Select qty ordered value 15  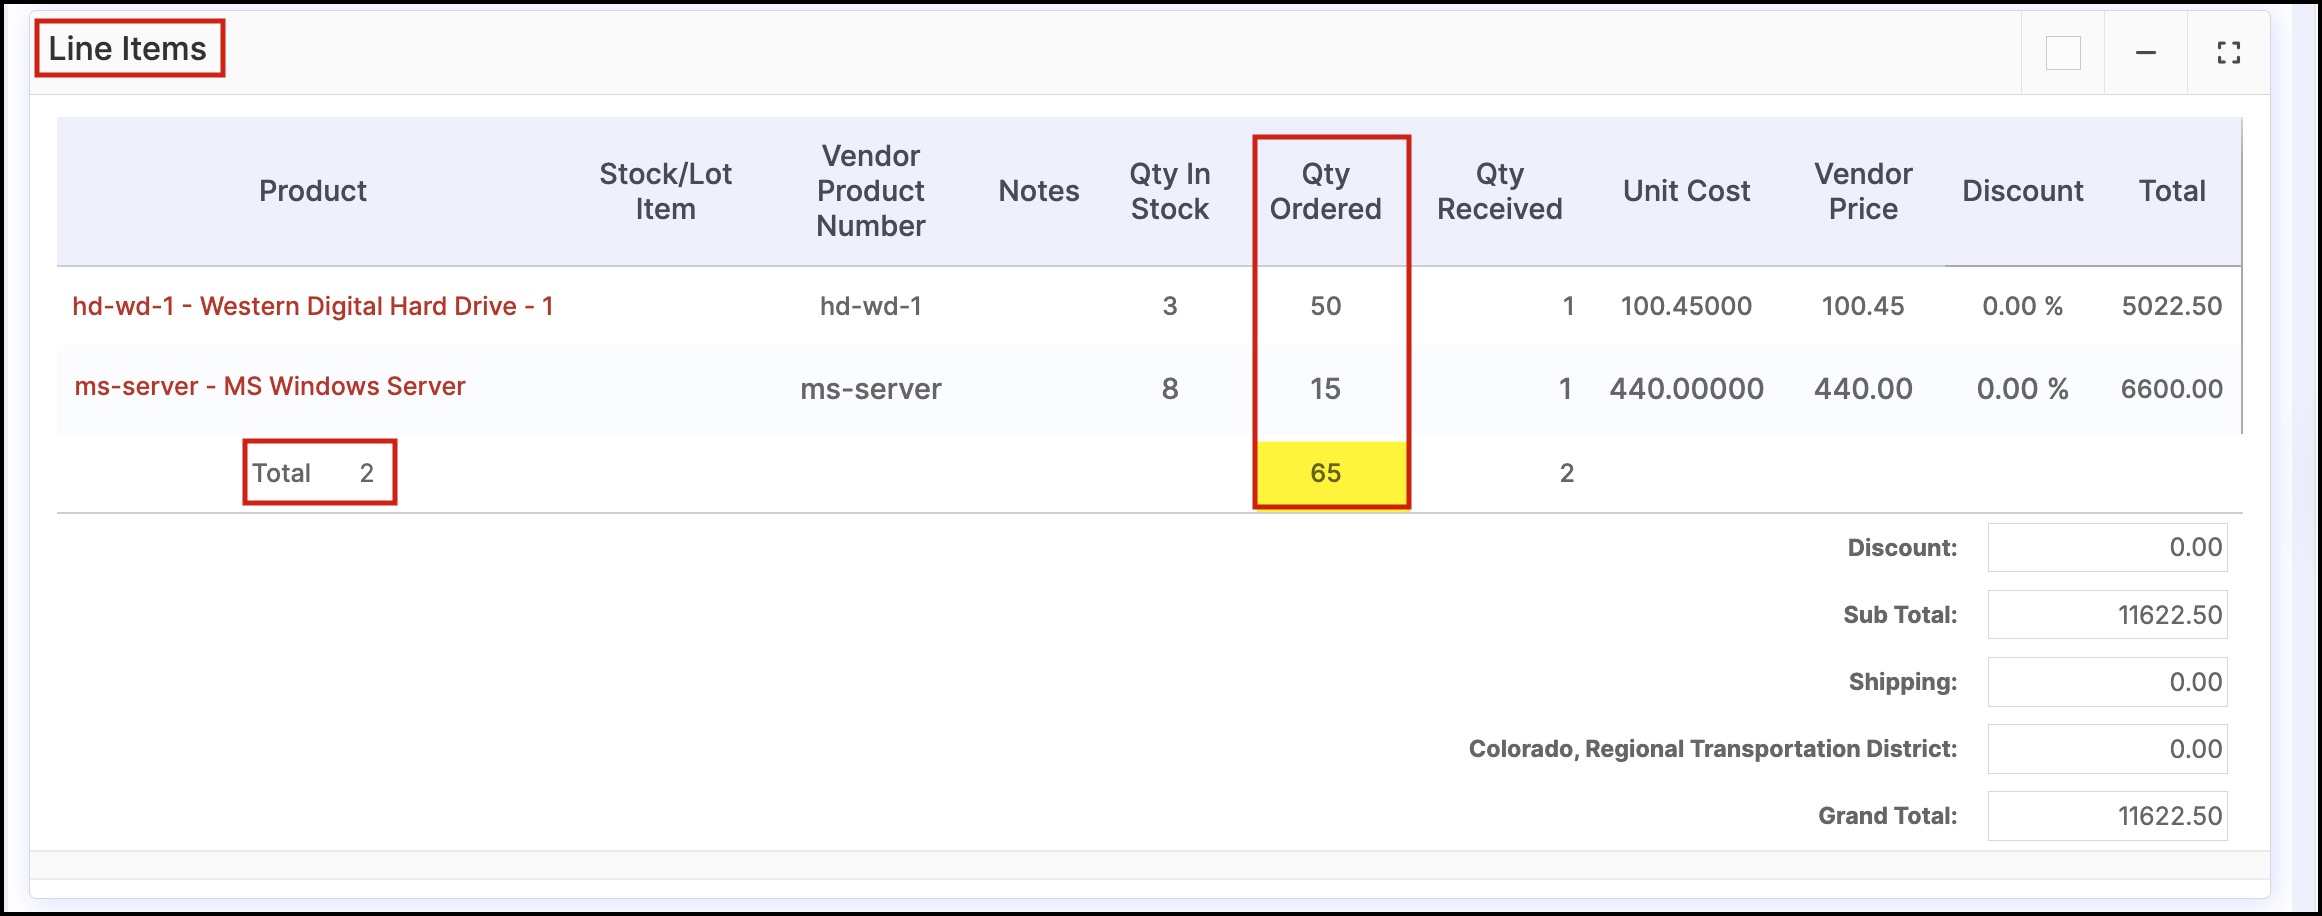point(1326,389)
